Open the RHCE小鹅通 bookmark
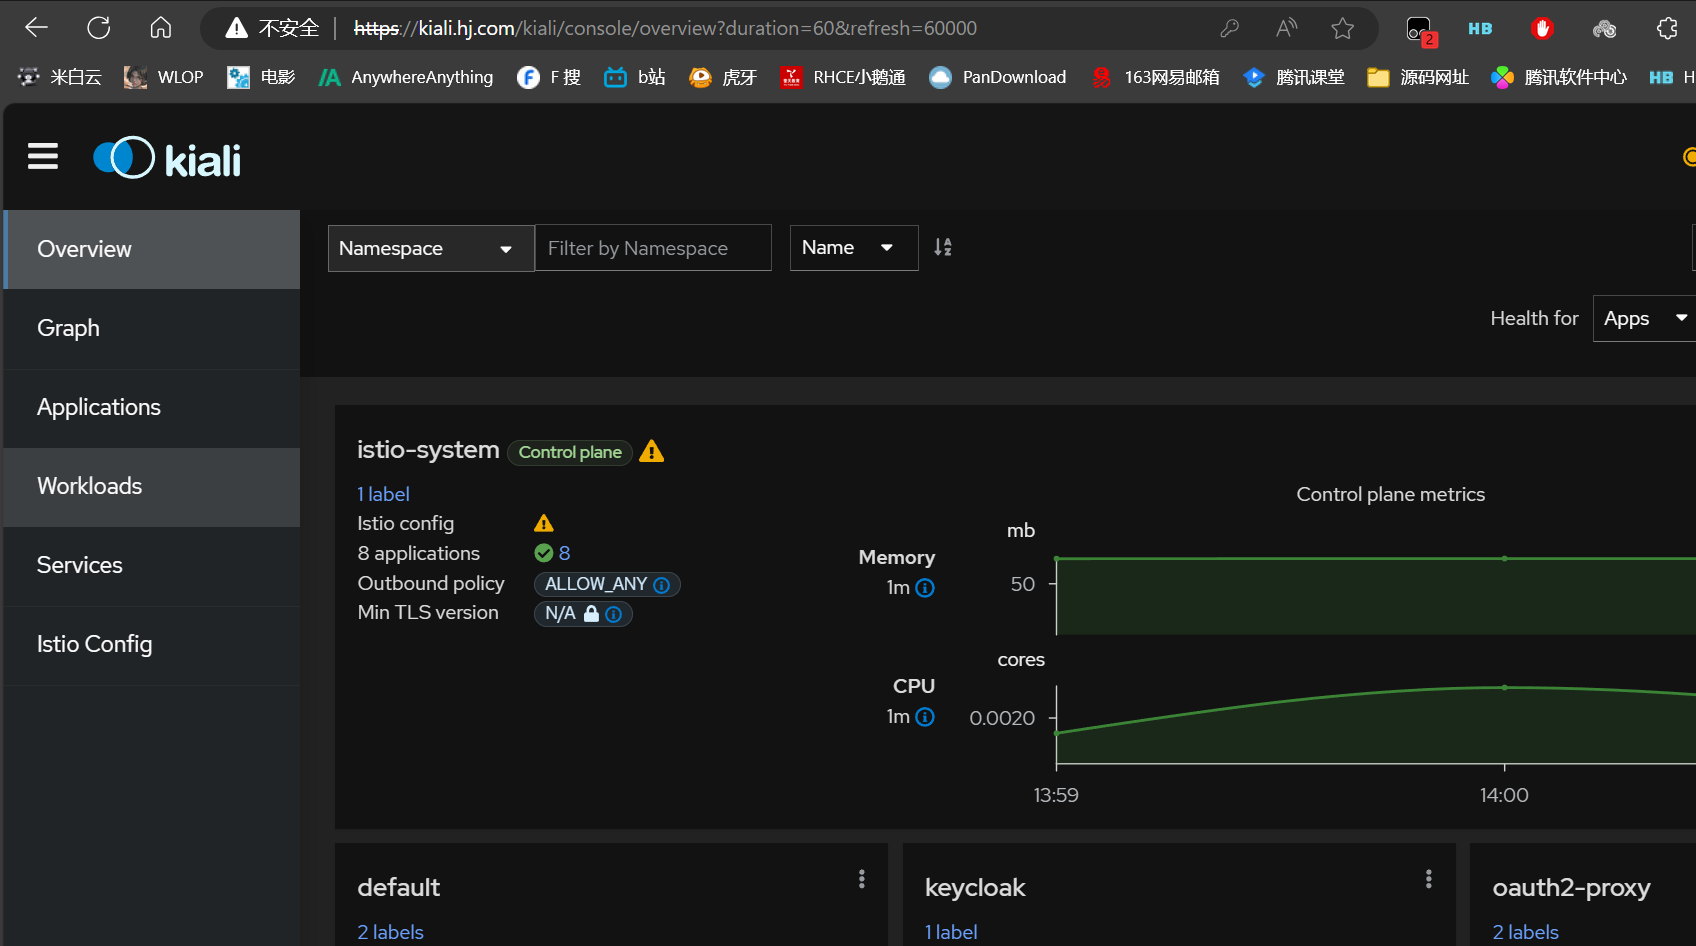The width and height of the screenshot is (1696, 946). click(x=843, y=77)
